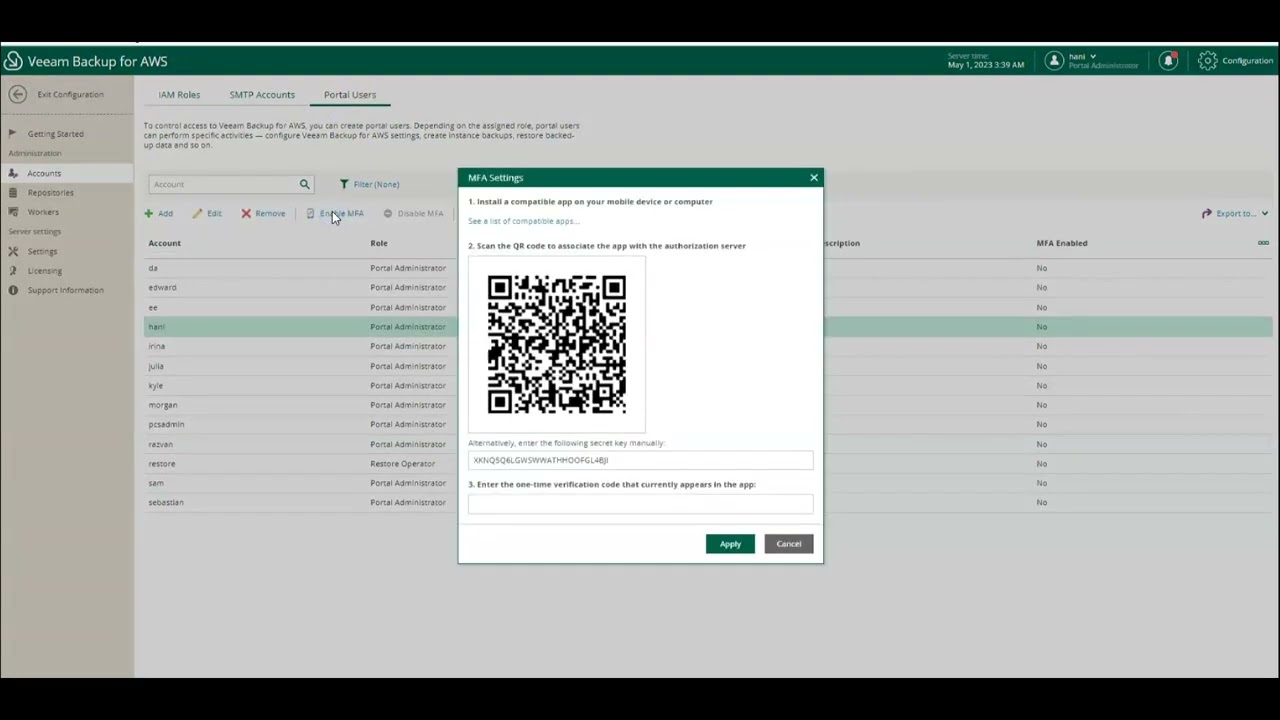Switch to the SMTP Accounts tab
This screenshot has height=720, width=1280.
(x=262, y=95)
